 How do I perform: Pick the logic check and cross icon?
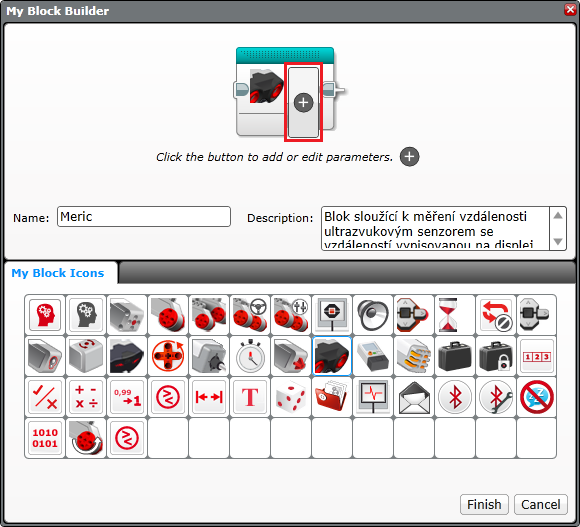45,397
